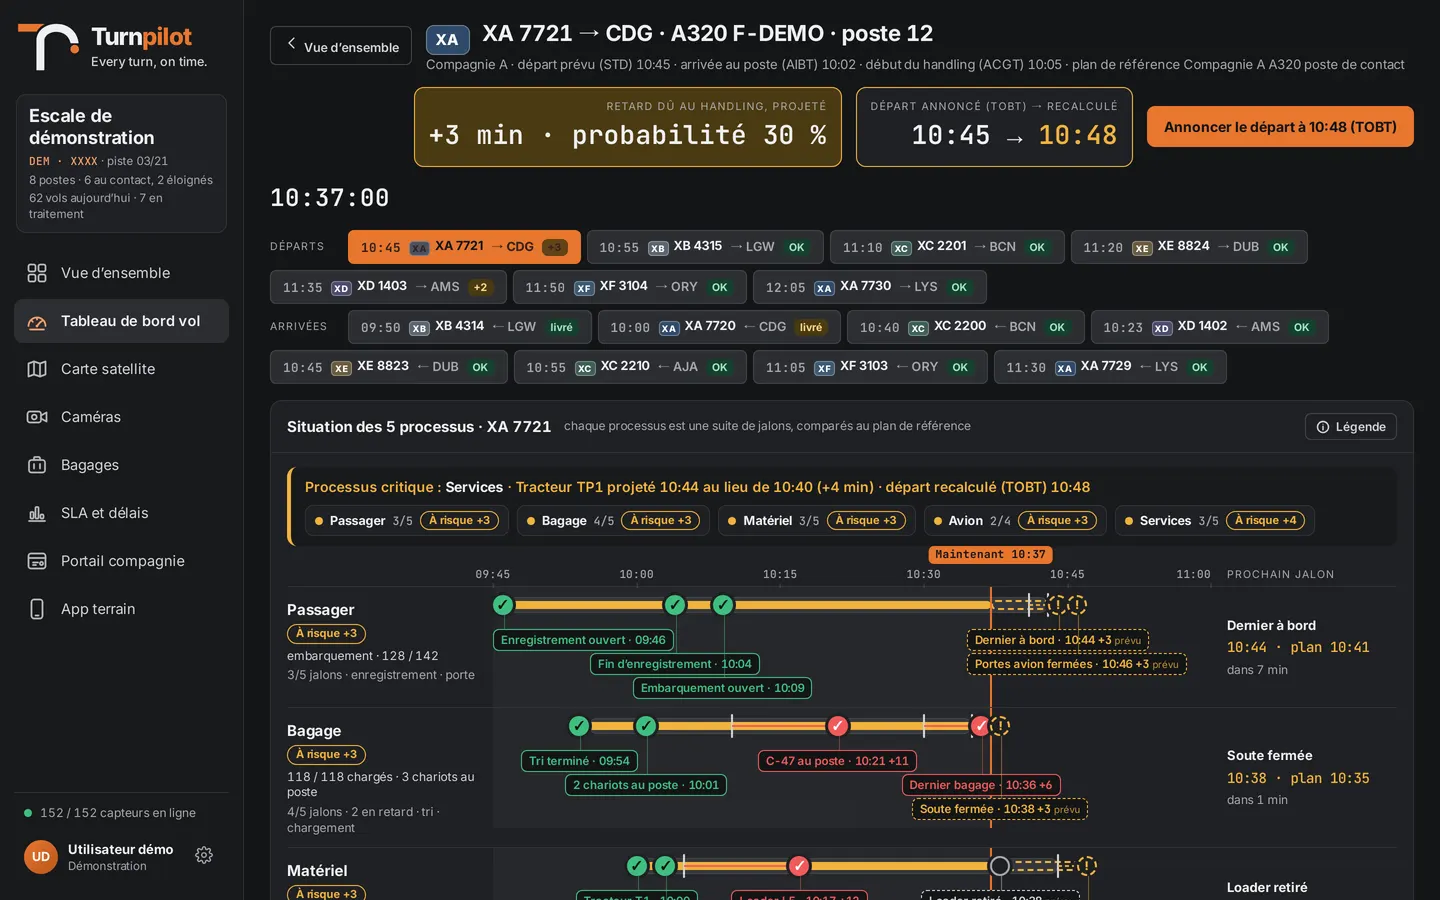Select arrival XA 7729 from LYS
This screenshot has height=900, width=1440.
pos(1110,367)
